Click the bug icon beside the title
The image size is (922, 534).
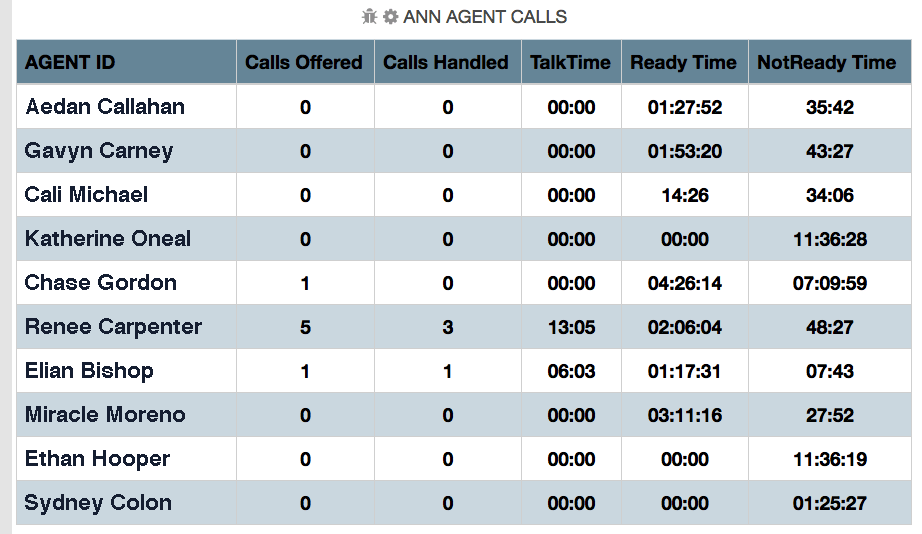[370, 17]
